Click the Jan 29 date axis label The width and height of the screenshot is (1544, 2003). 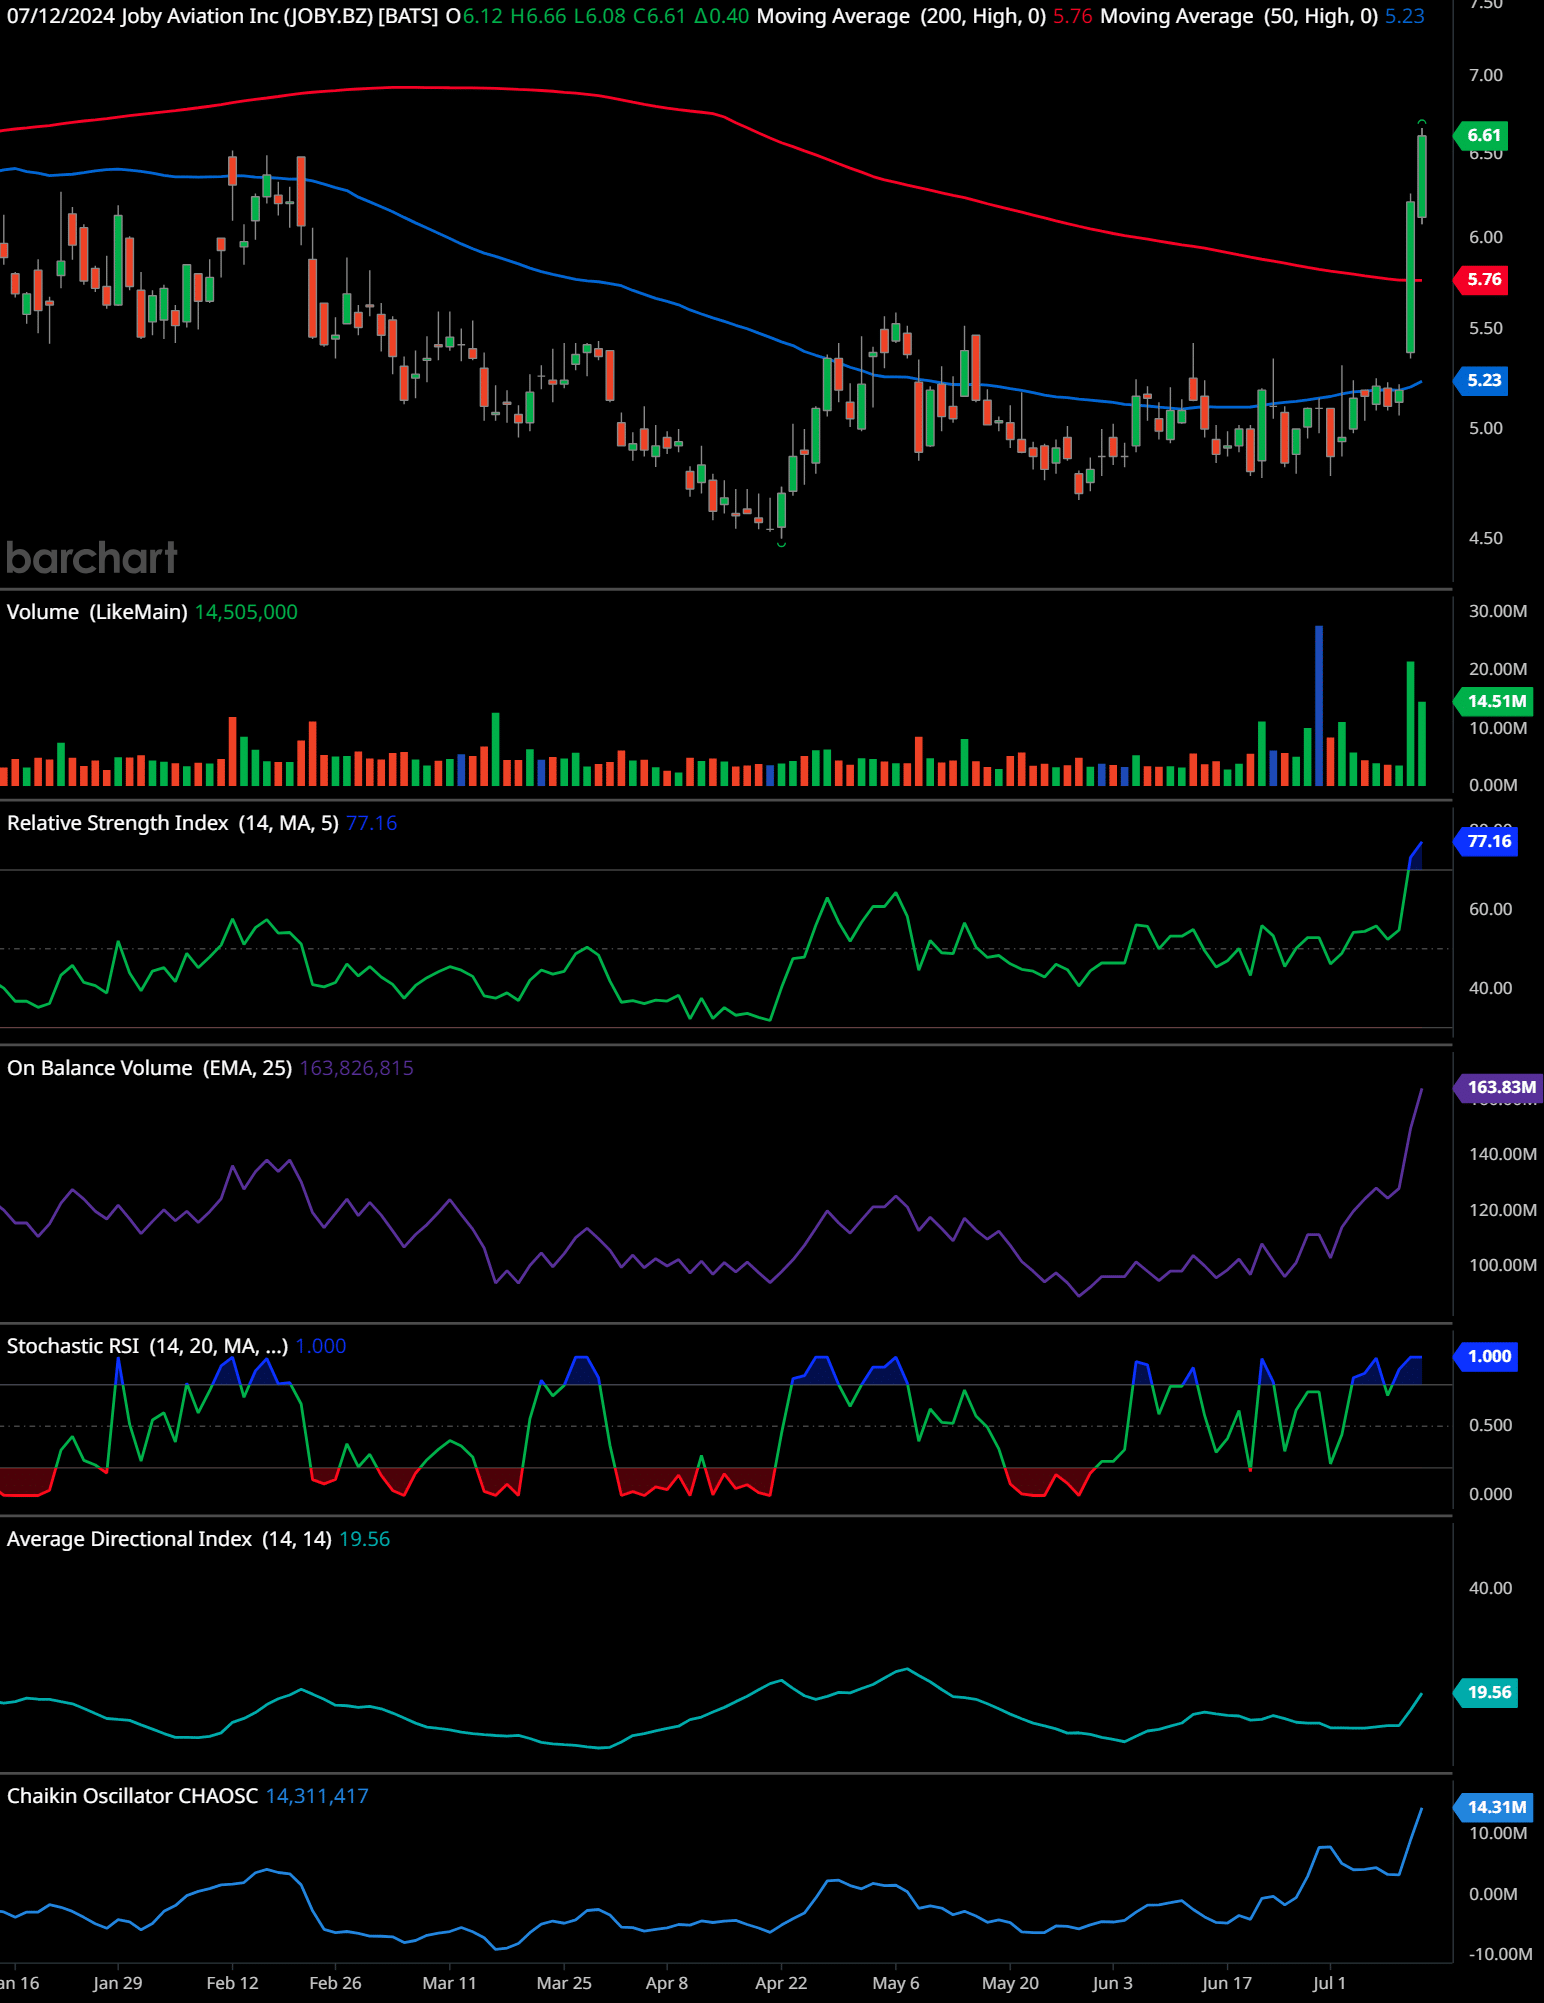[x=117, y=1983]
